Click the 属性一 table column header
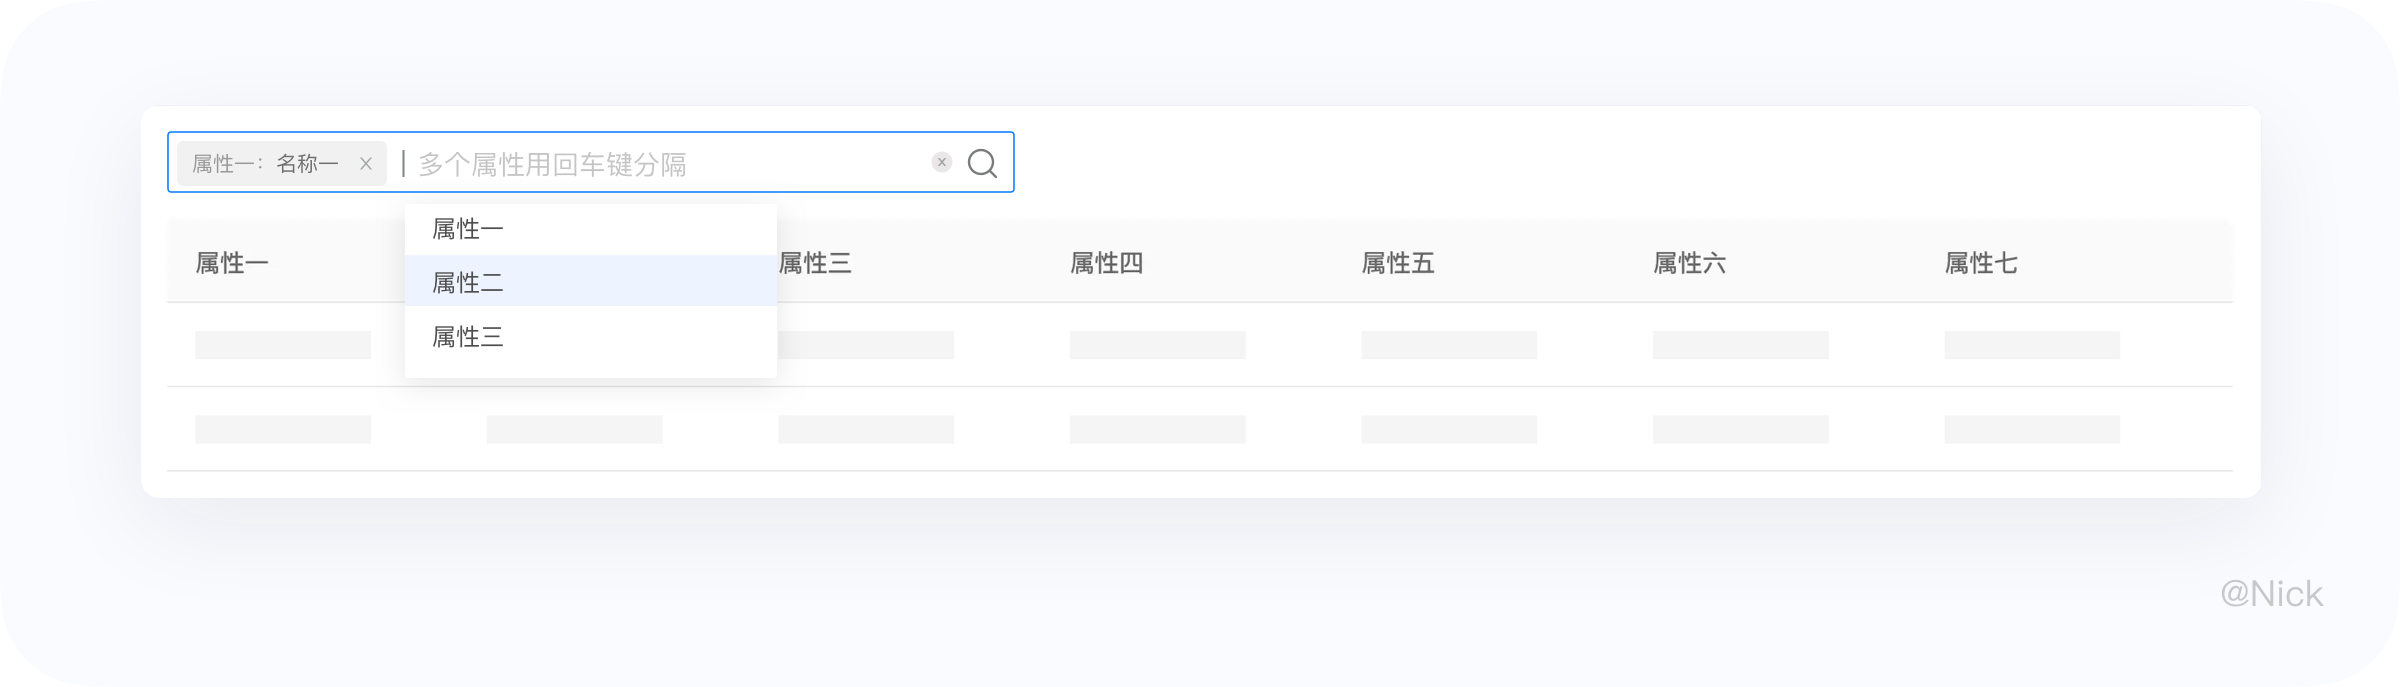The height and width of the screenshot is (687, 2400). 232,263
